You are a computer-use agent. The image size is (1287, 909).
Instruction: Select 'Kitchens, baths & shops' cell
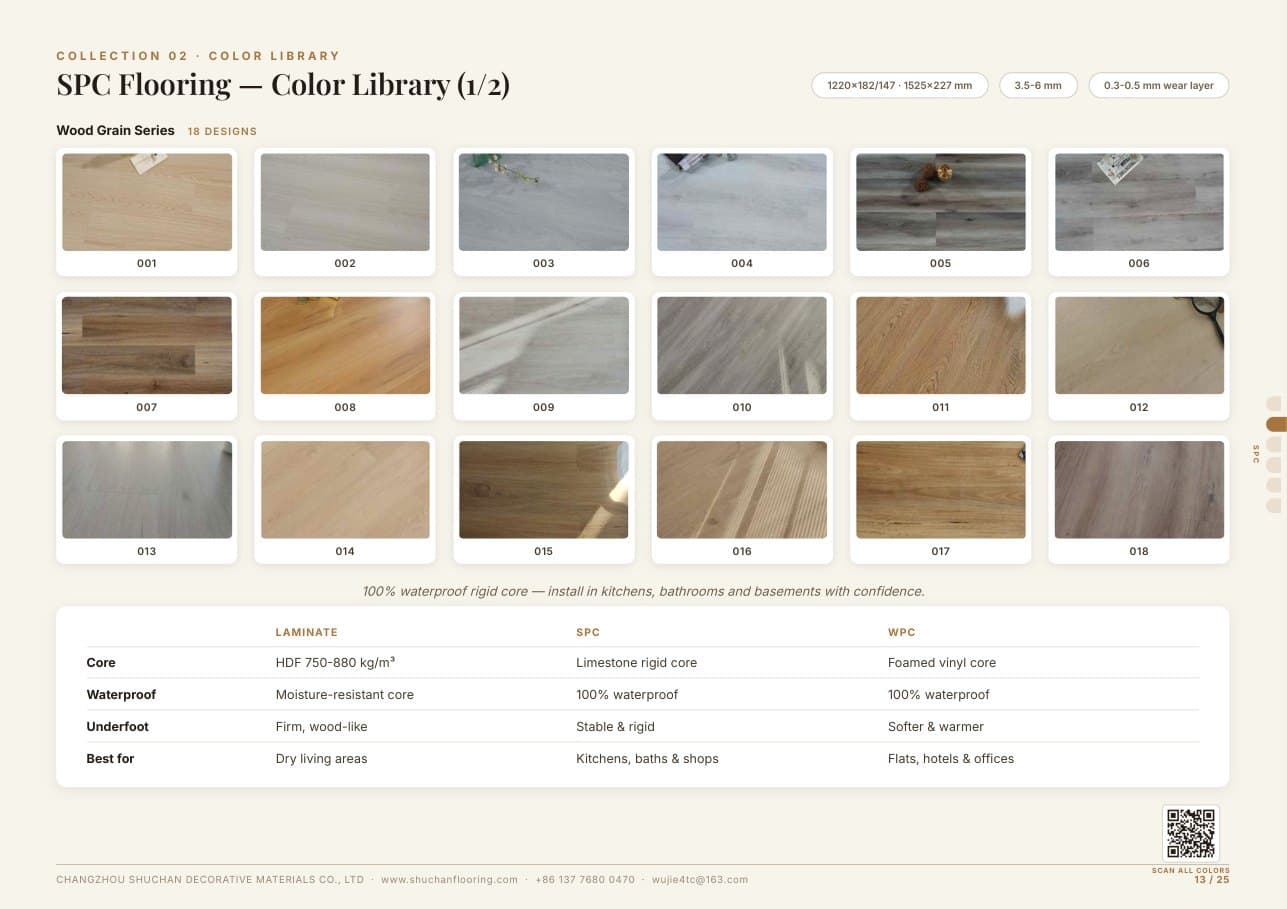coord(647,758)
